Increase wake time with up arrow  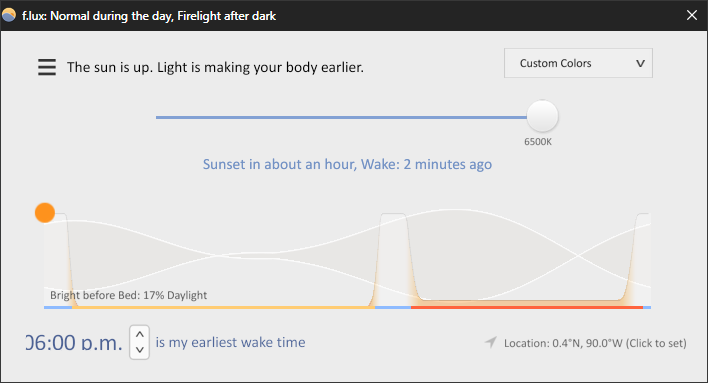point(140,335)
